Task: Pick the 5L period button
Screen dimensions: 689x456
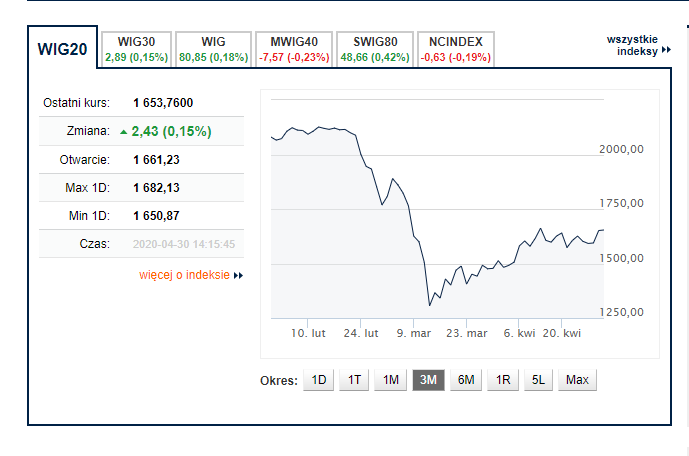Action: pyautogui.click(x=538, y=380)
